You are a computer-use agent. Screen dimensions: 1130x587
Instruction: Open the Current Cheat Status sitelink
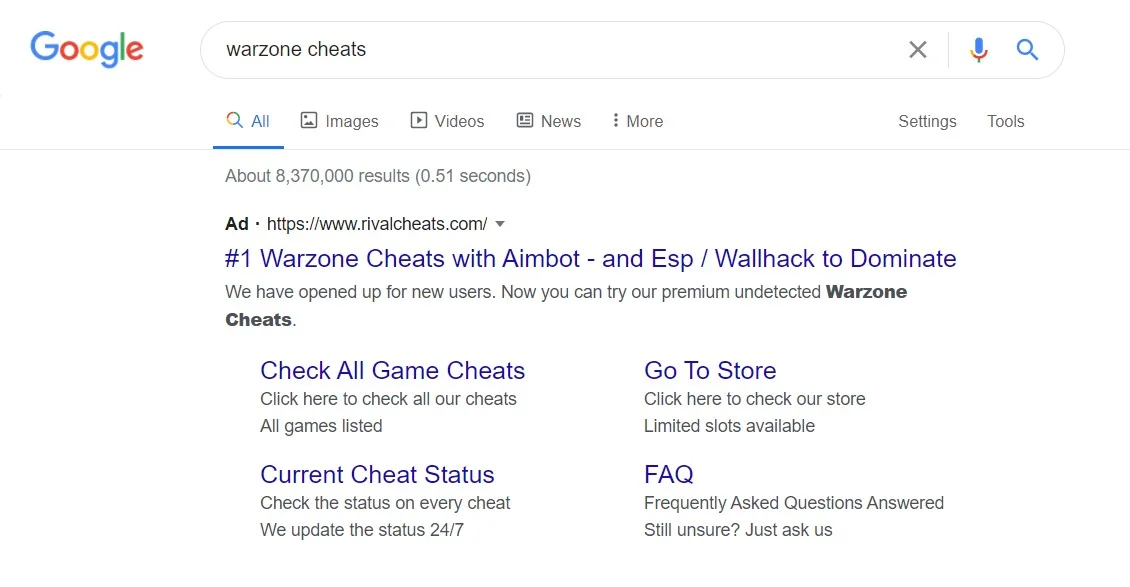click(377, 475)
